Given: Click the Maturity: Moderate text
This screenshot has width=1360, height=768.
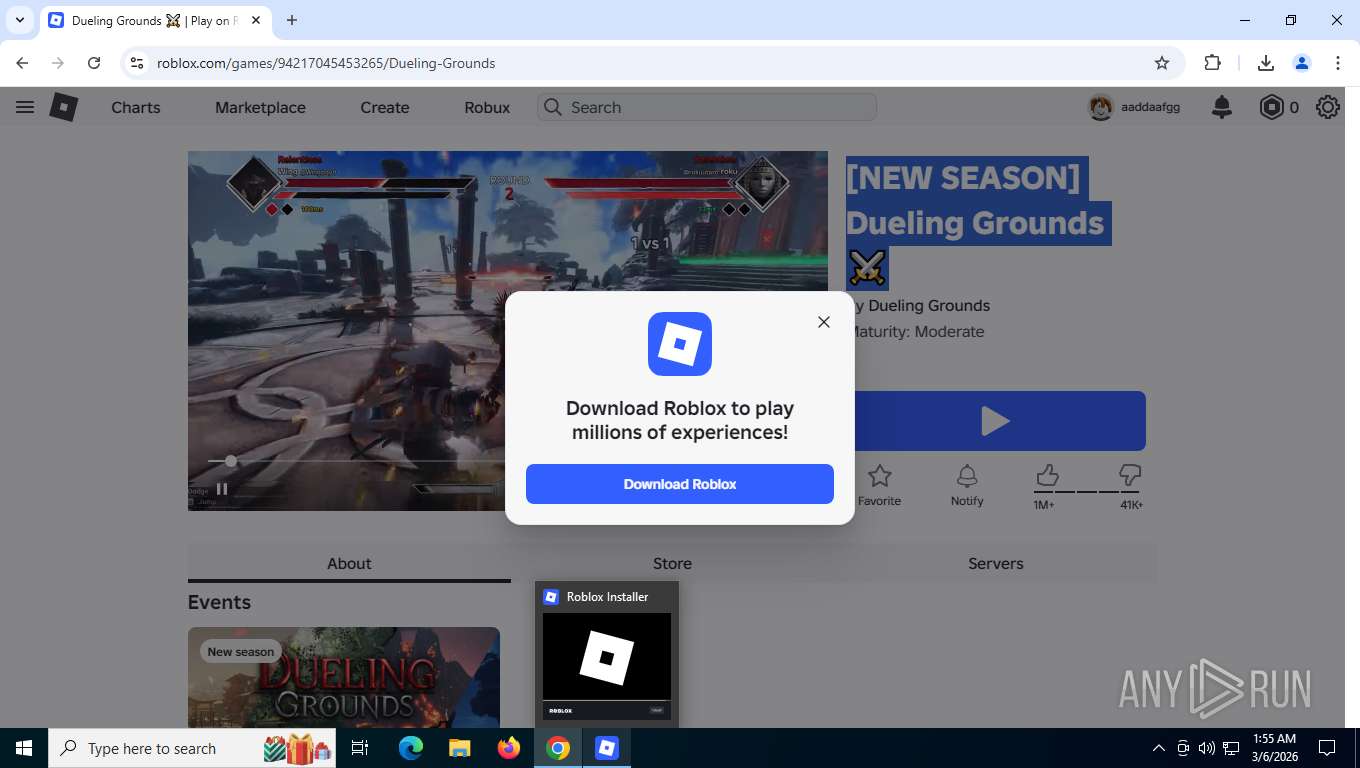Looking at the screenshot, I should [916, 332].
